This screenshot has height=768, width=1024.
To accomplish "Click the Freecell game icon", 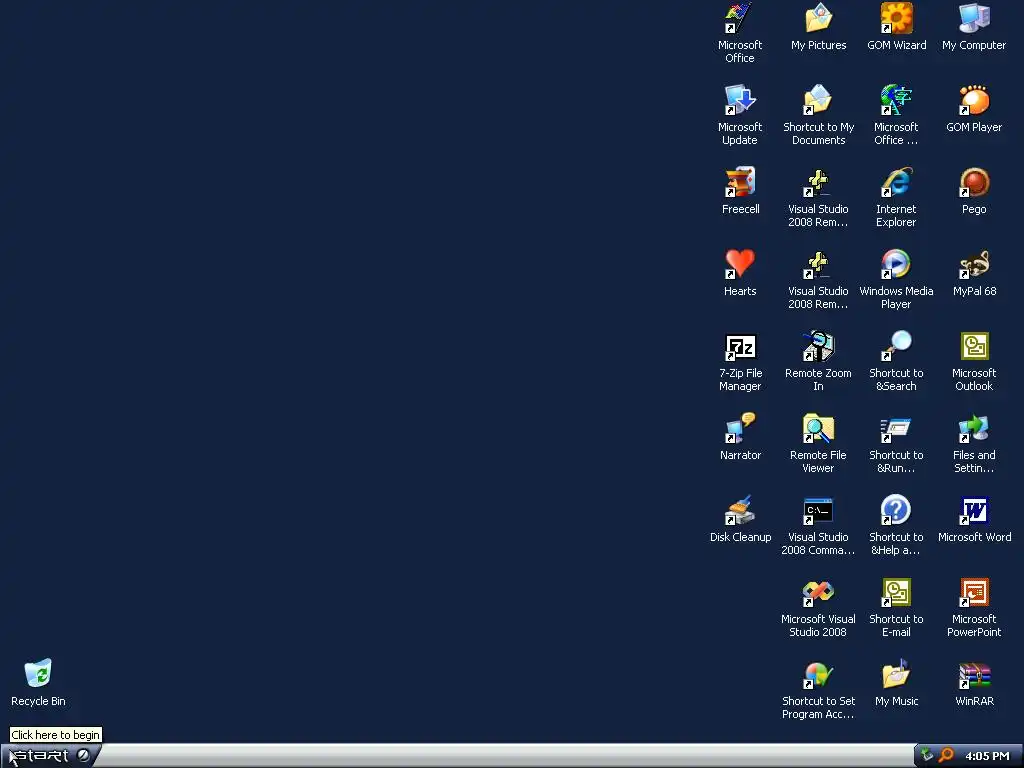I will click(x=740, y=182).
